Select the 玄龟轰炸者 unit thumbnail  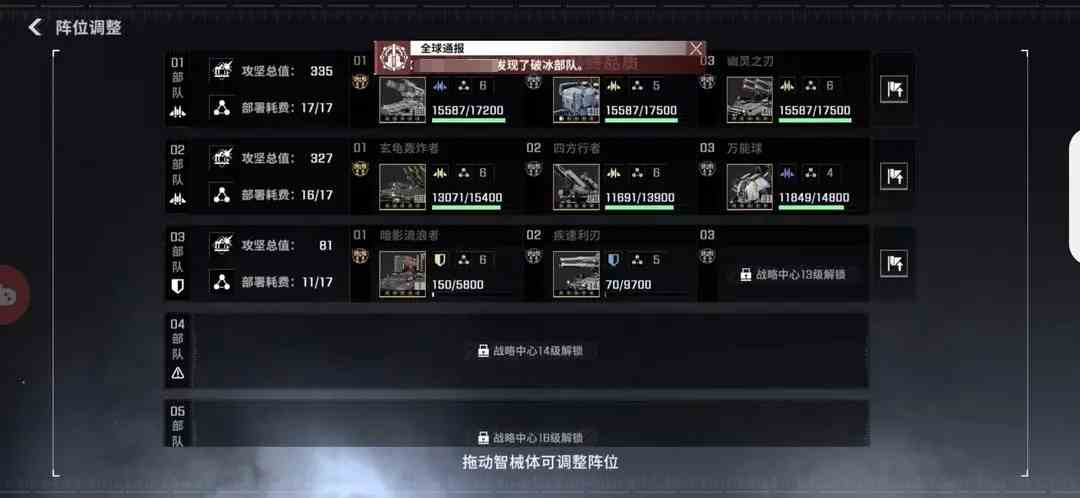[402, 187]
